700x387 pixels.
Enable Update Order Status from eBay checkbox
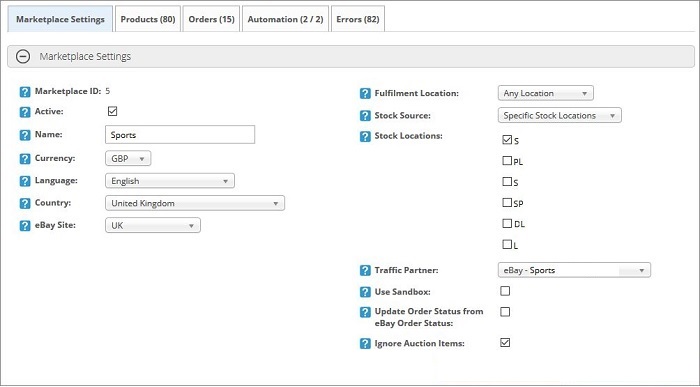505,312
